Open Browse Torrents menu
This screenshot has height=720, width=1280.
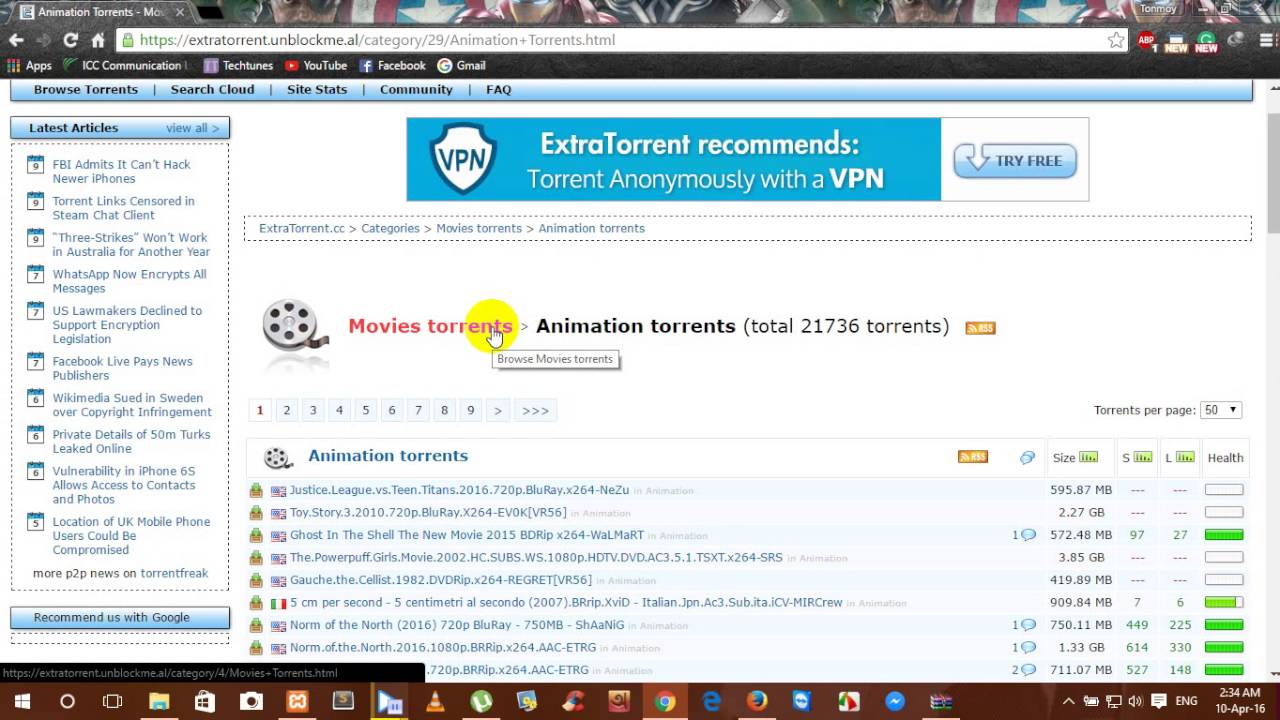pyautogui.click(x=86, y=89)
